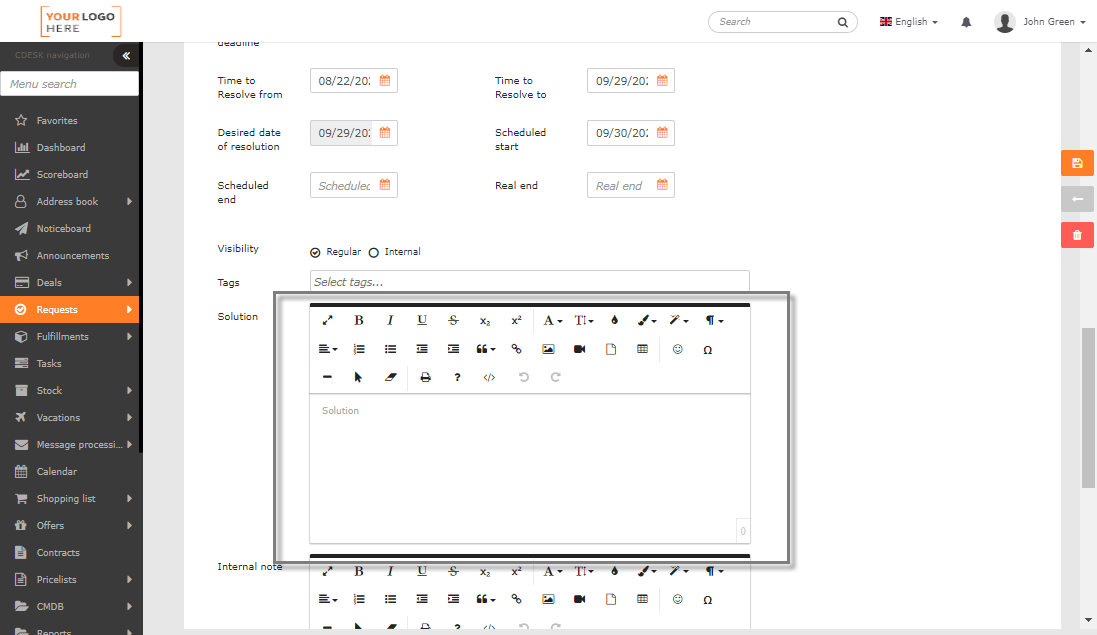The height and width of the screenshot is (635, 1097).
Task: Underline text in Solution editor
Action: 422,320
